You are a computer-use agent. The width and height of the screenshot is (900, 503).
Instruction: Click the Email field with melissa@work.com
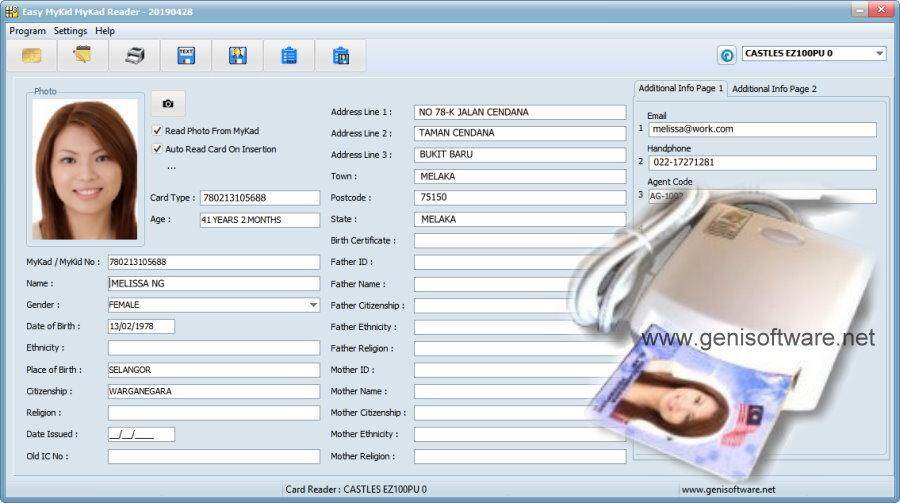pos(761,130)
